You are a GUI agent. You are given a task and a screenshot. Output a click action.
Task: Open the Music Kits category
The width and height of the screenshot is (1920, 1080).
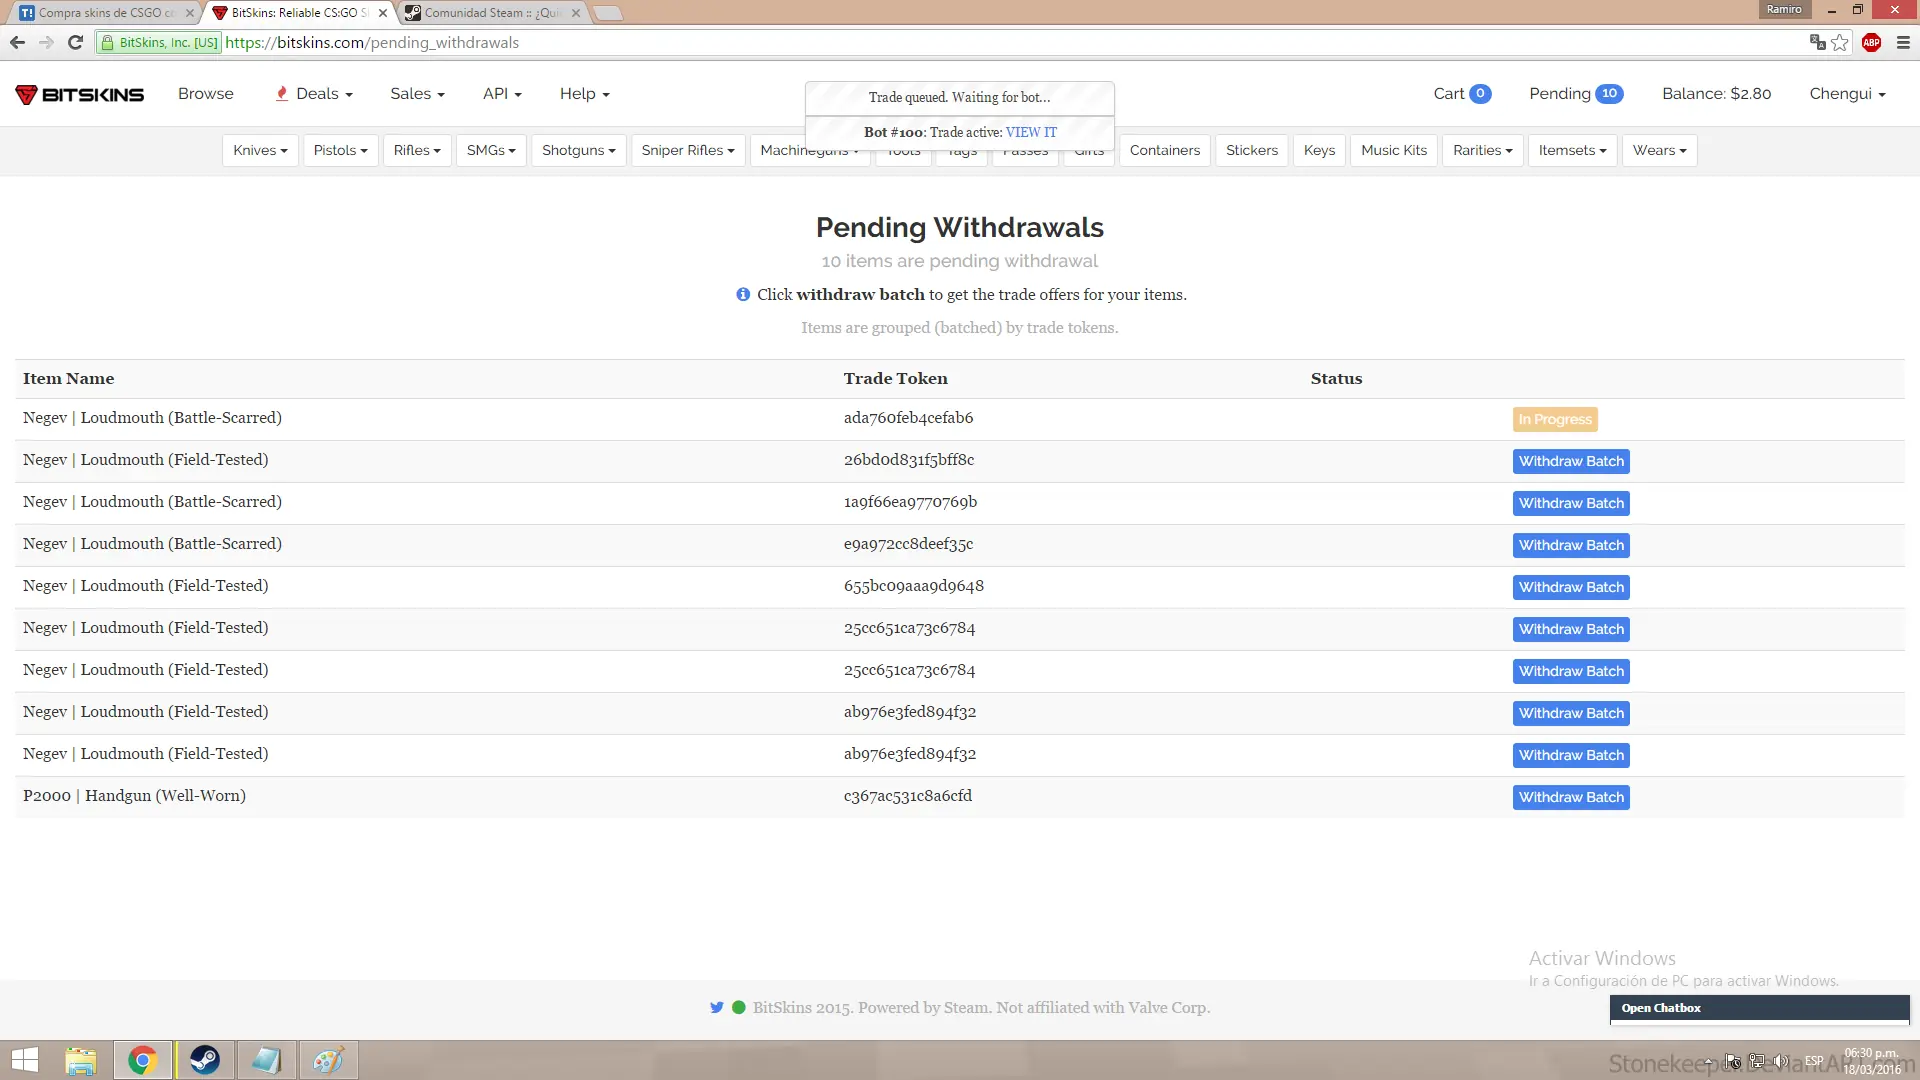click(x=1394, y=150)
